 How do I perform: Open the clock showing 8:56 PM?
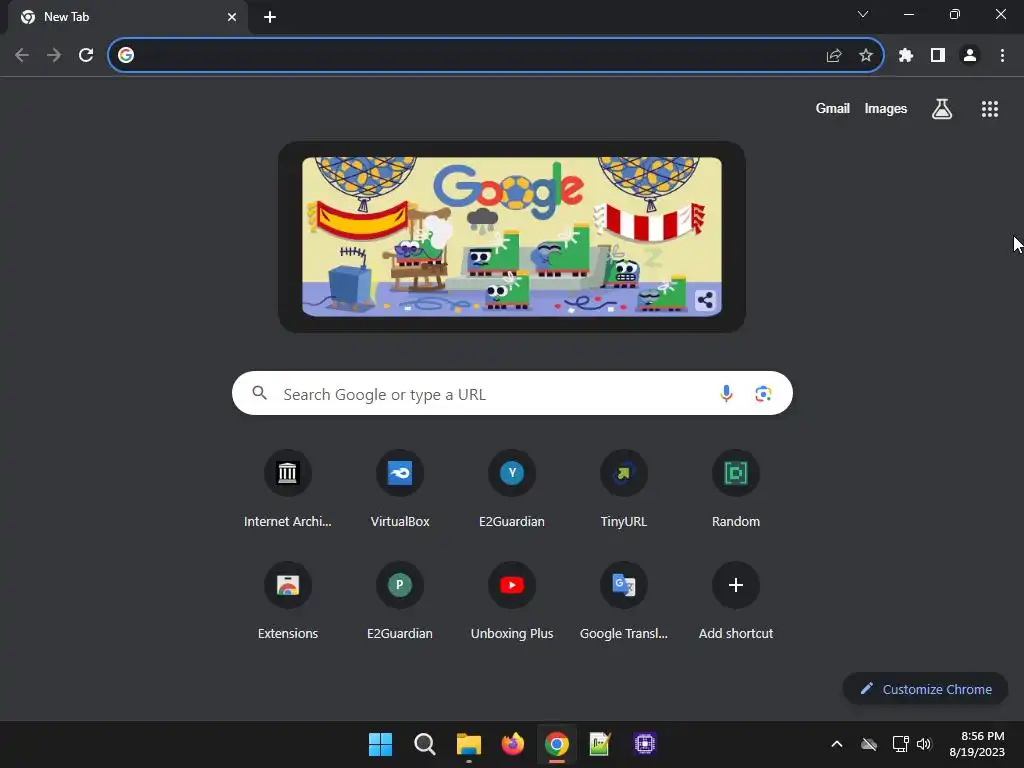[x=977, y=744]
